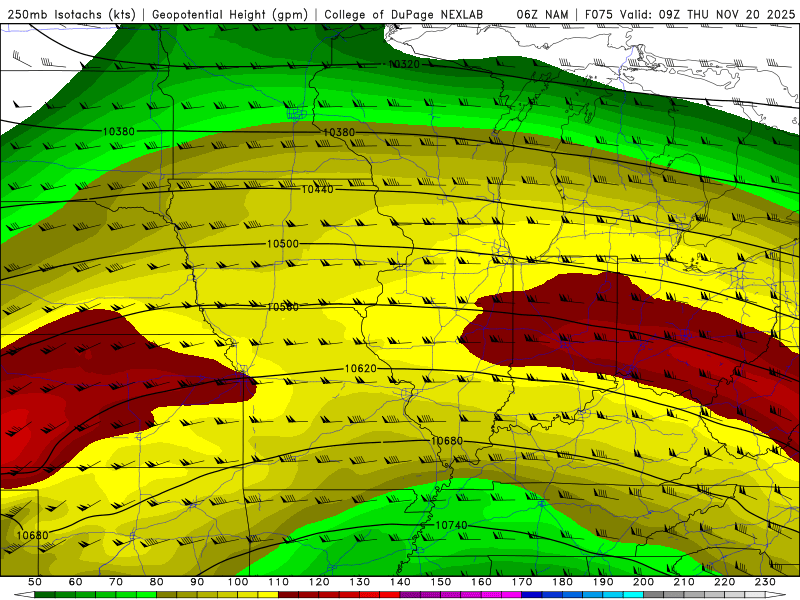
Task: Click the 230 value on the color scale
Action: click(x=765, y=582)
